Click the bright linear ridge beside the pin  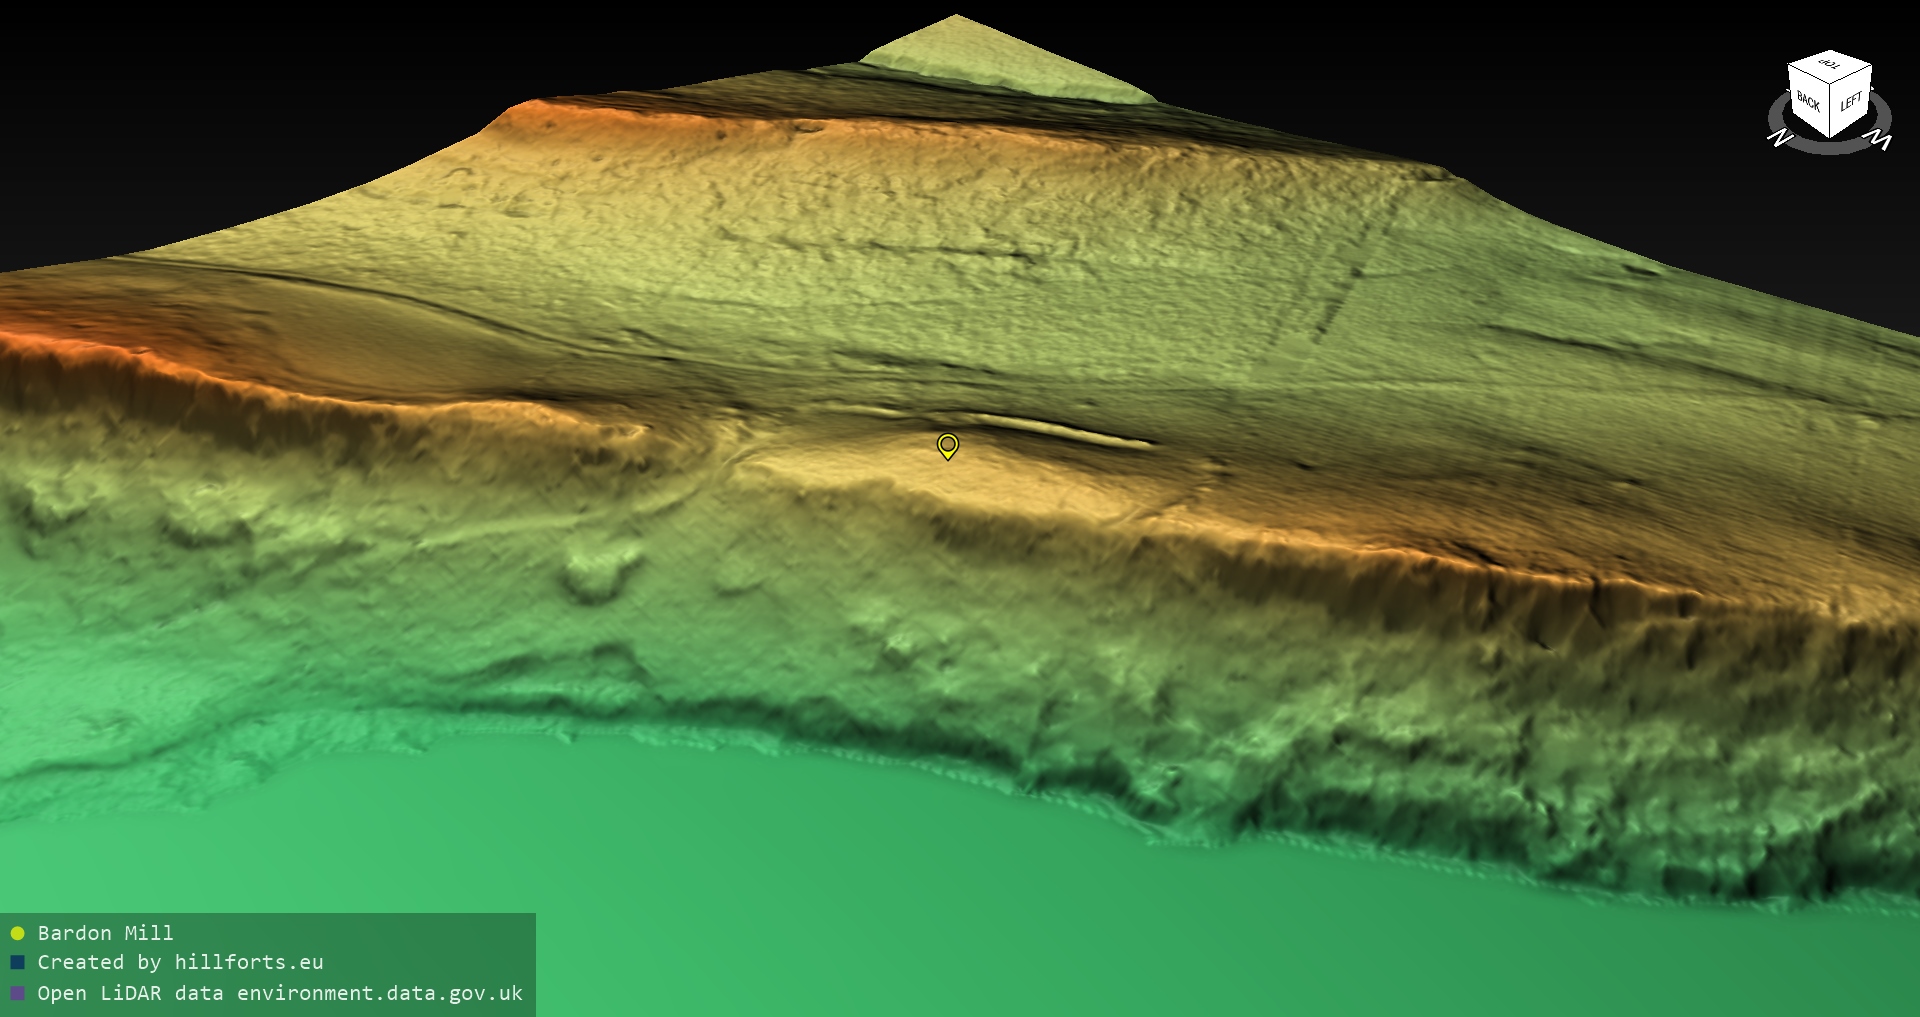(1060, 429)
